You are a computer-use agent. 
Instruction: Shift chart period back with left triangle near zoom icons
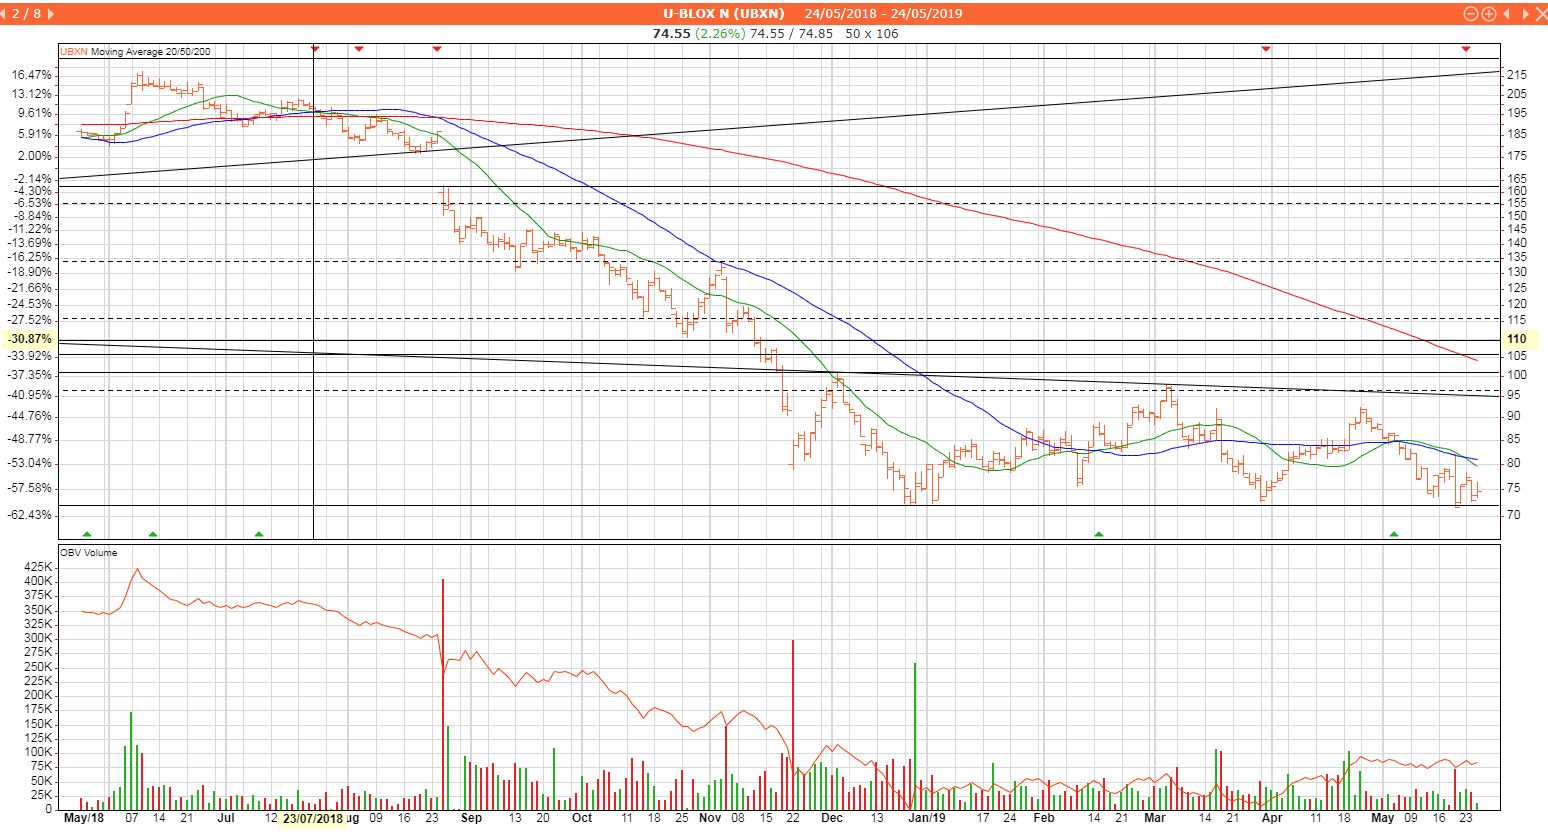coord(1505,14)
